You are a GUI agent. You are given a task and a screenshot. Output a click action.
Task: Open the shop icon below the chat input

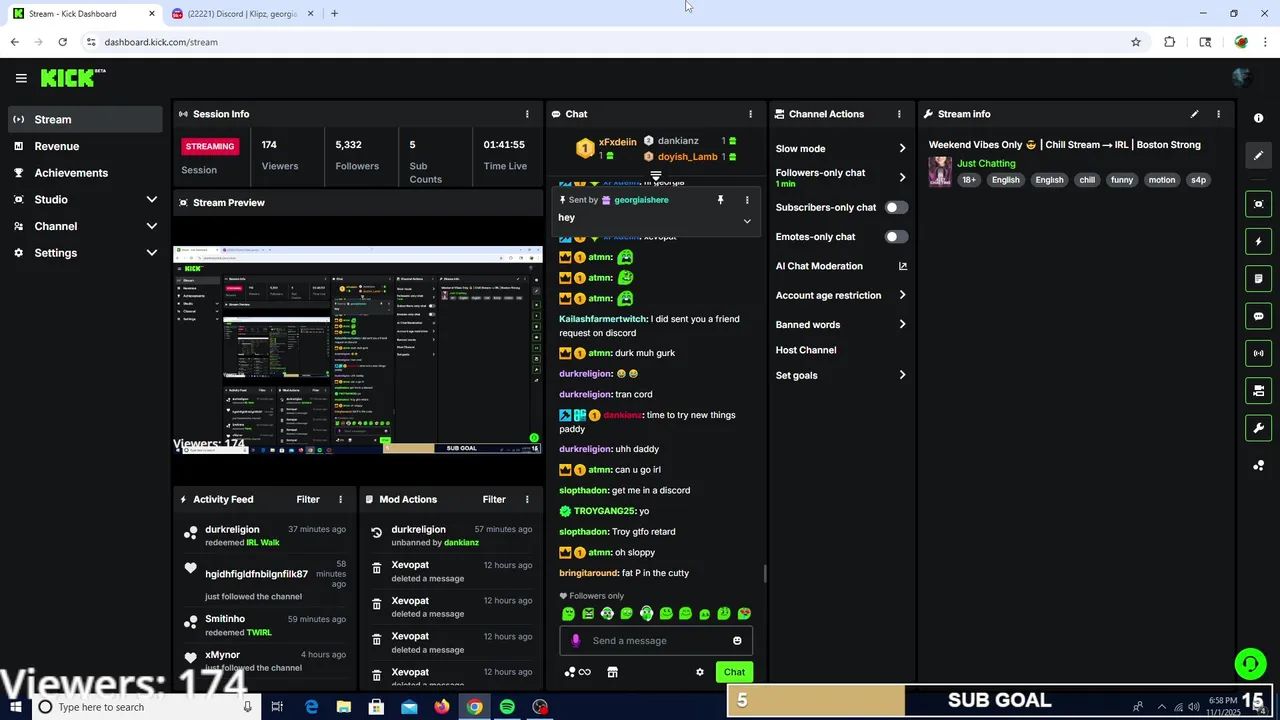(x=612, y=672)
